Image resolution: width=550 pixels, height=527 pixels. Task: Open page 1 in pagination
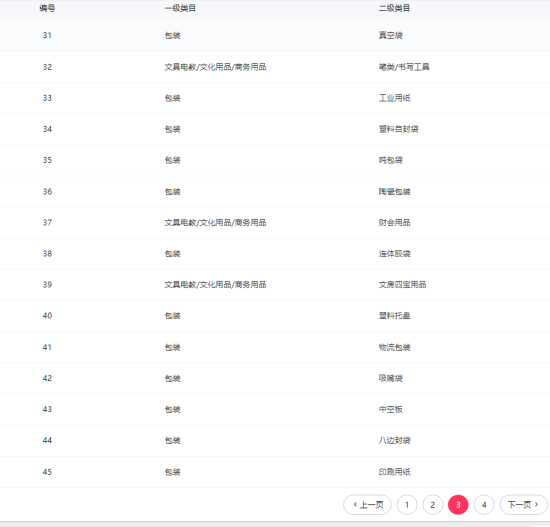(407, 505)
